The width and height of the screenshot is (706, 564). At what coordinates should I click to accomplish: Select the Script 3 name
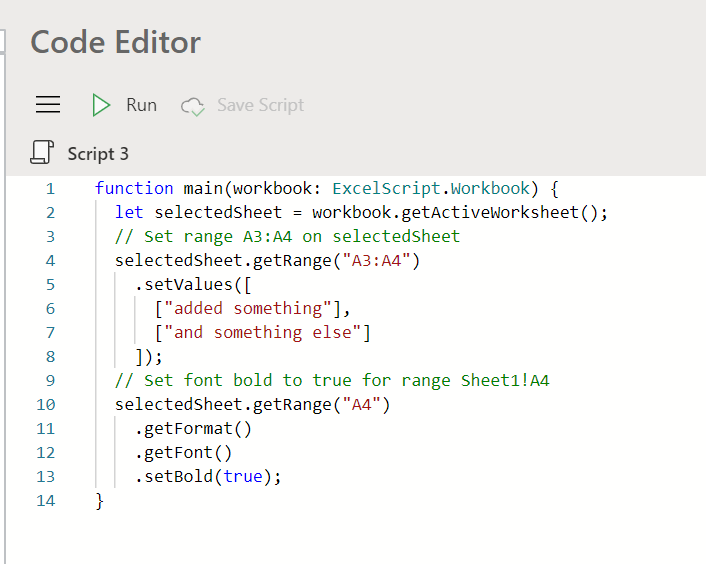[98, 154]
